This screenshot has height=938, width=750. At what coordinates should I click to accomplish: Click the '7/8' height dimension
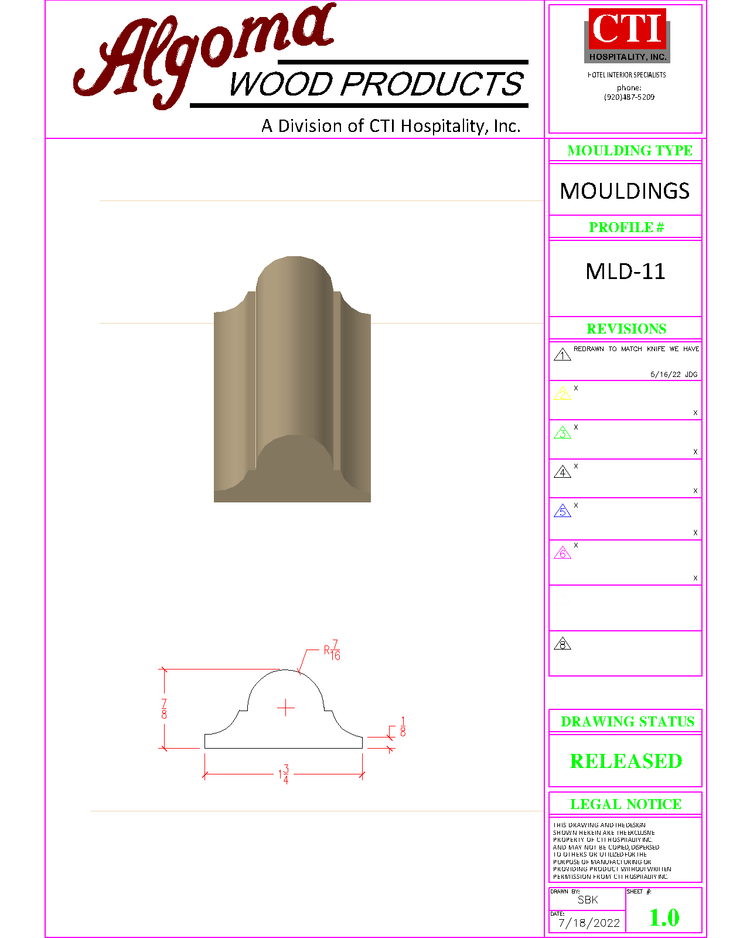pyautogui.click(x=164, y=709)
